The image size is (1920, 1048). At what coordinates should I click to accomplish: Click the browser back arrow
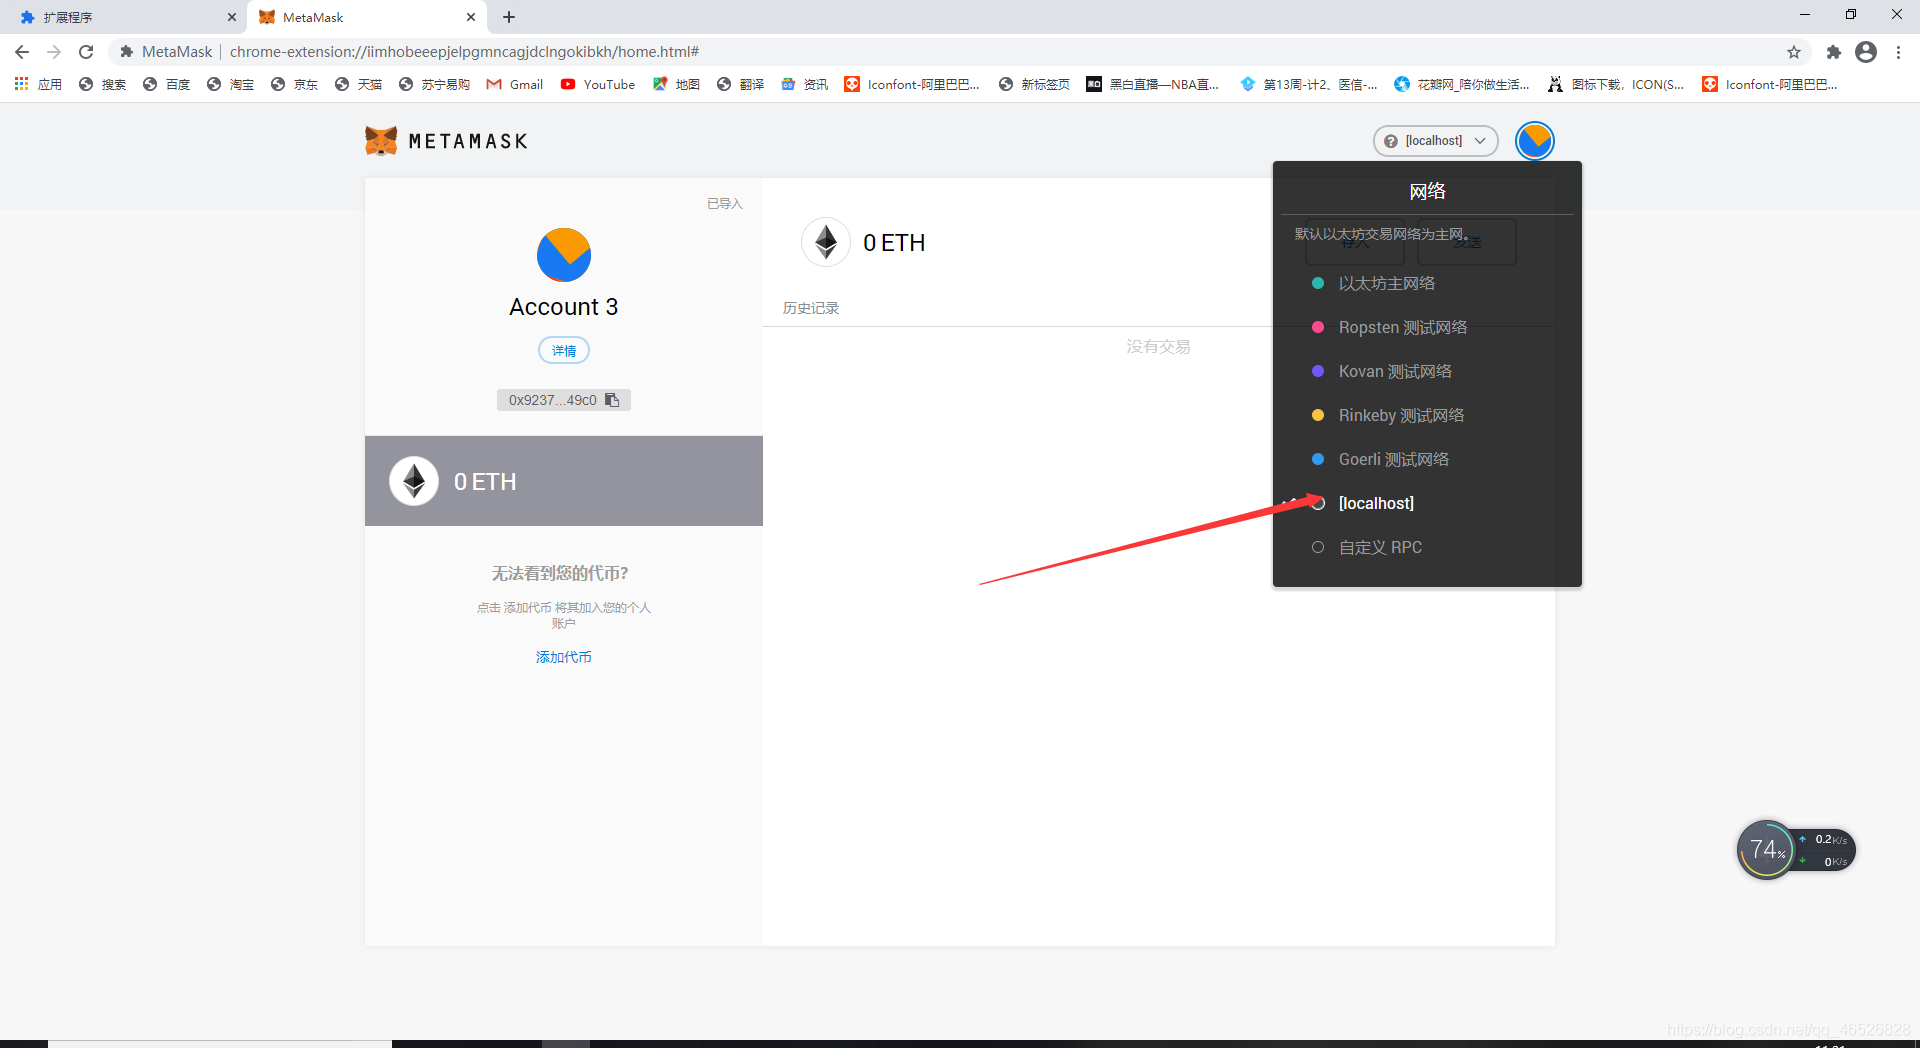pos(22,52)
